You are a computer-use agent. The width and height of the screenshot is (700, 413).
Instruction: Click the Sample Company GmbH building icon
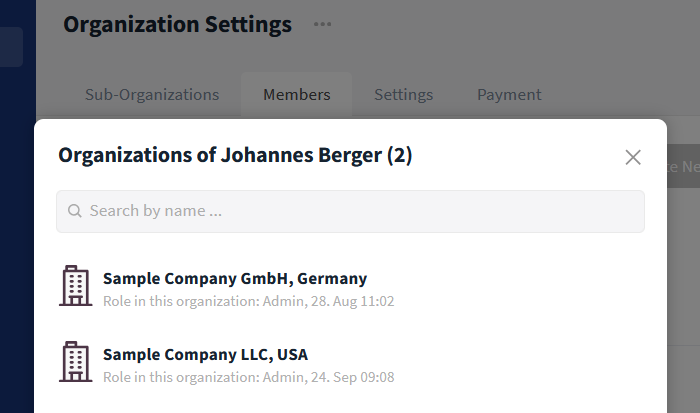pyautogui.click(x=75, y=286)
